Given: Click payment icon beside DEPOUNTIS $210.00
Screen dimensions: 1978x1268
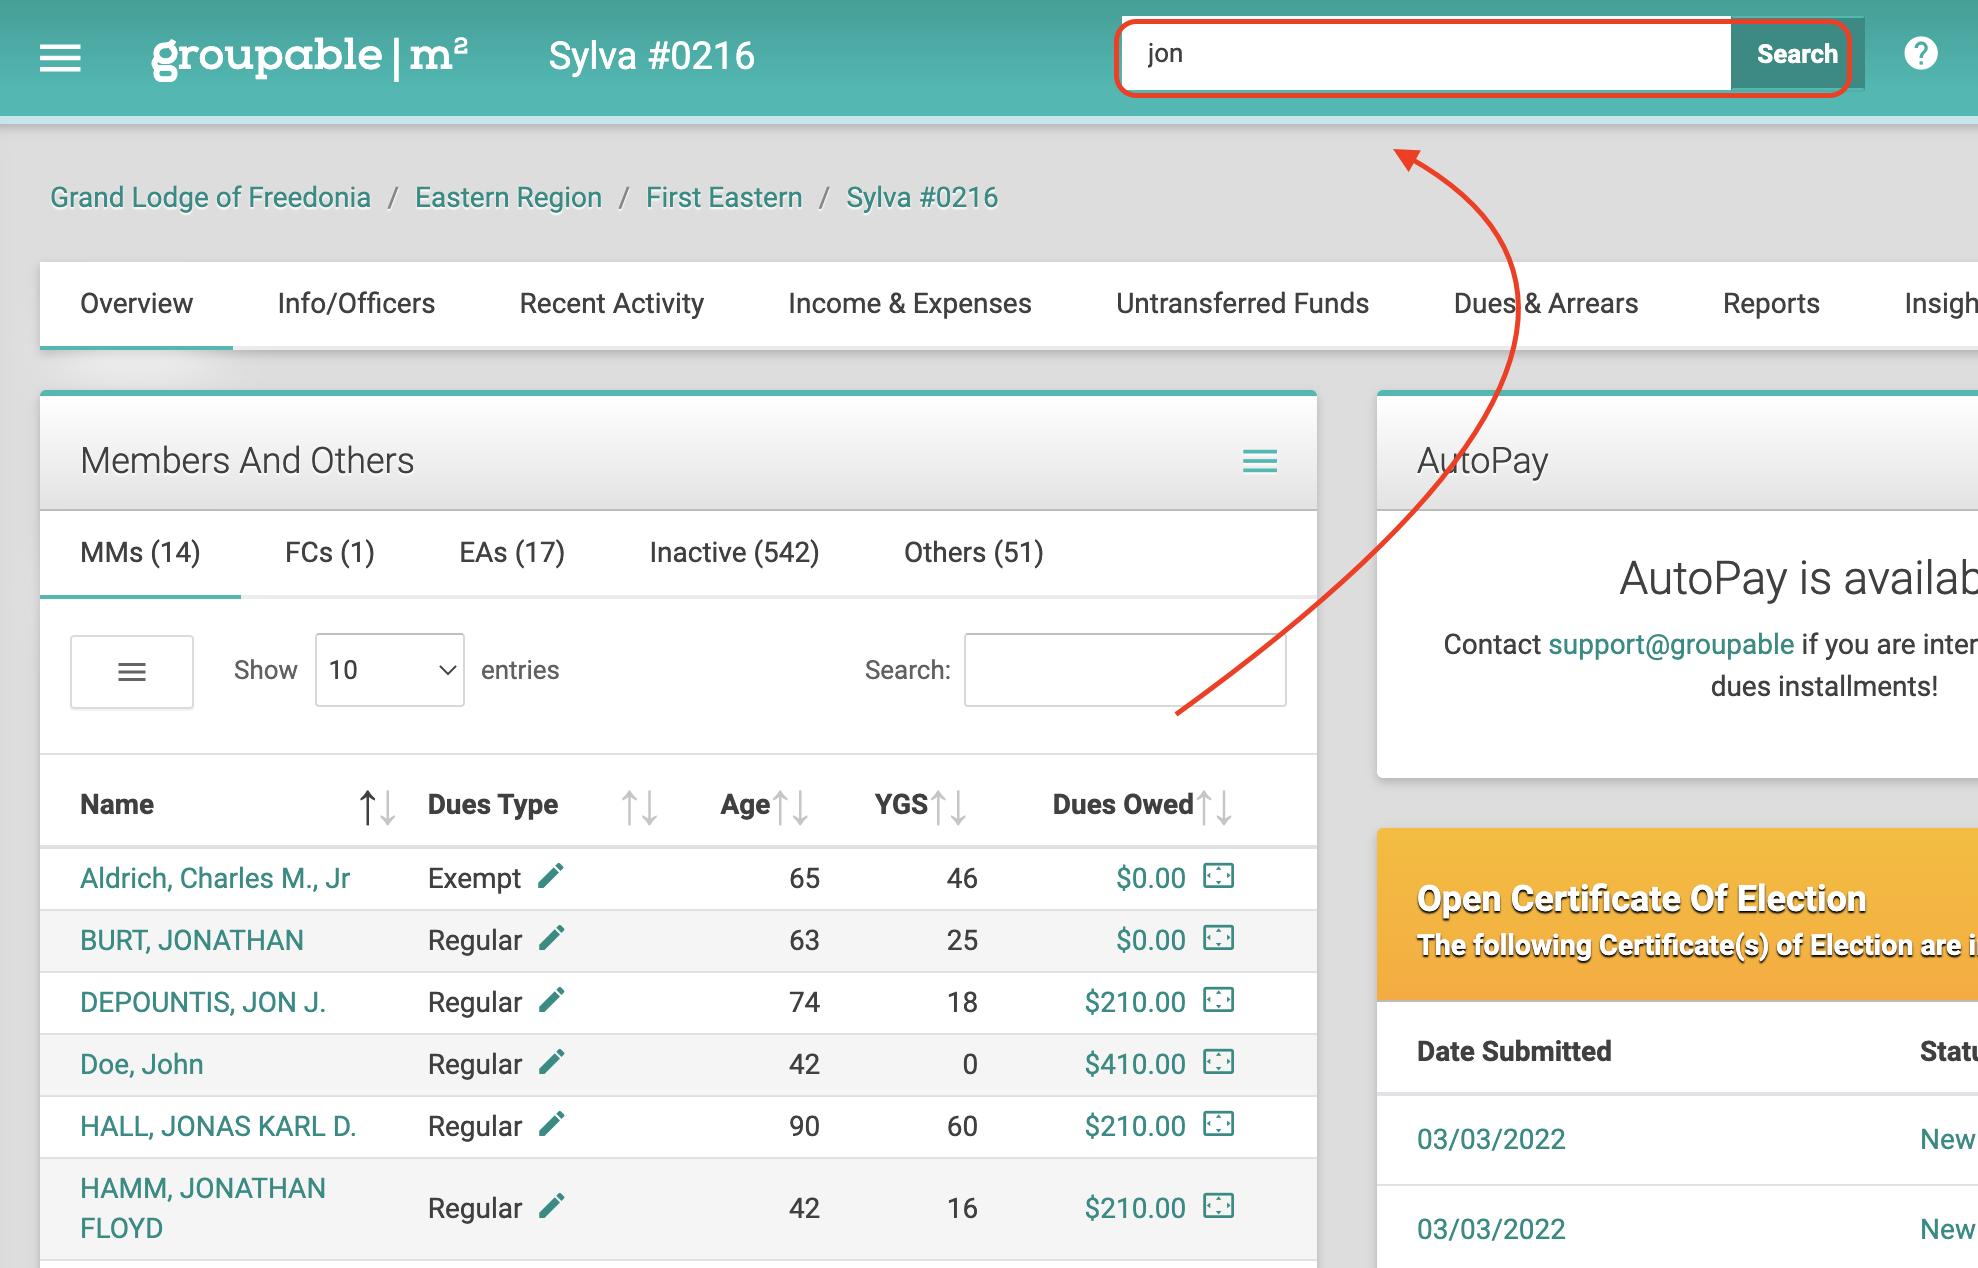Looking at the screenshot, I should [1219, 1000].
